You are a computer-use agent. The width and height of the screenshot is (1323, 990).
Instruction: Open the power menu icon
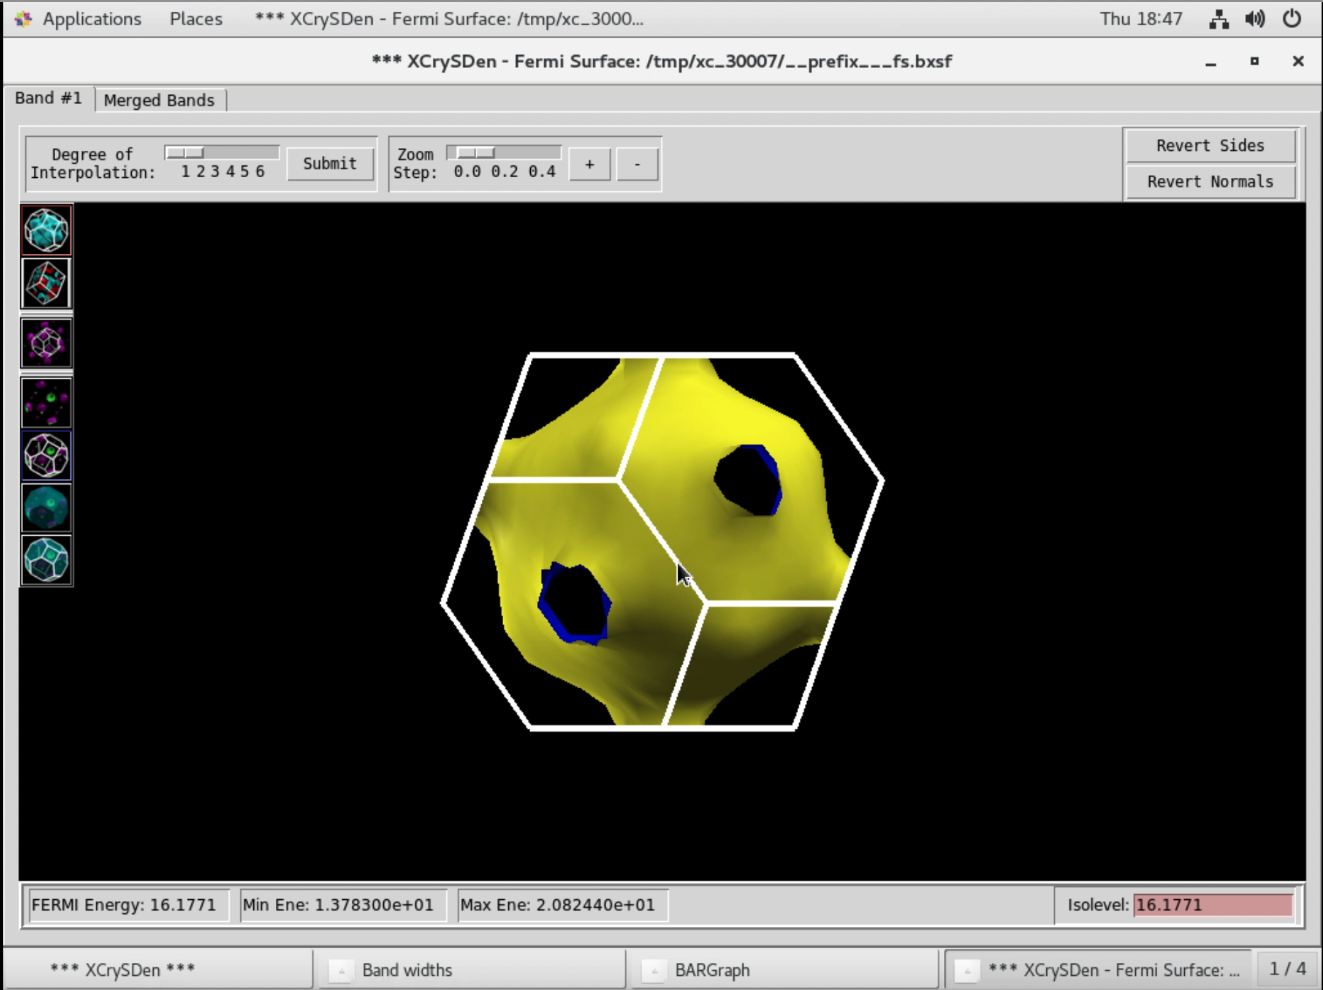coord(1292,19)
